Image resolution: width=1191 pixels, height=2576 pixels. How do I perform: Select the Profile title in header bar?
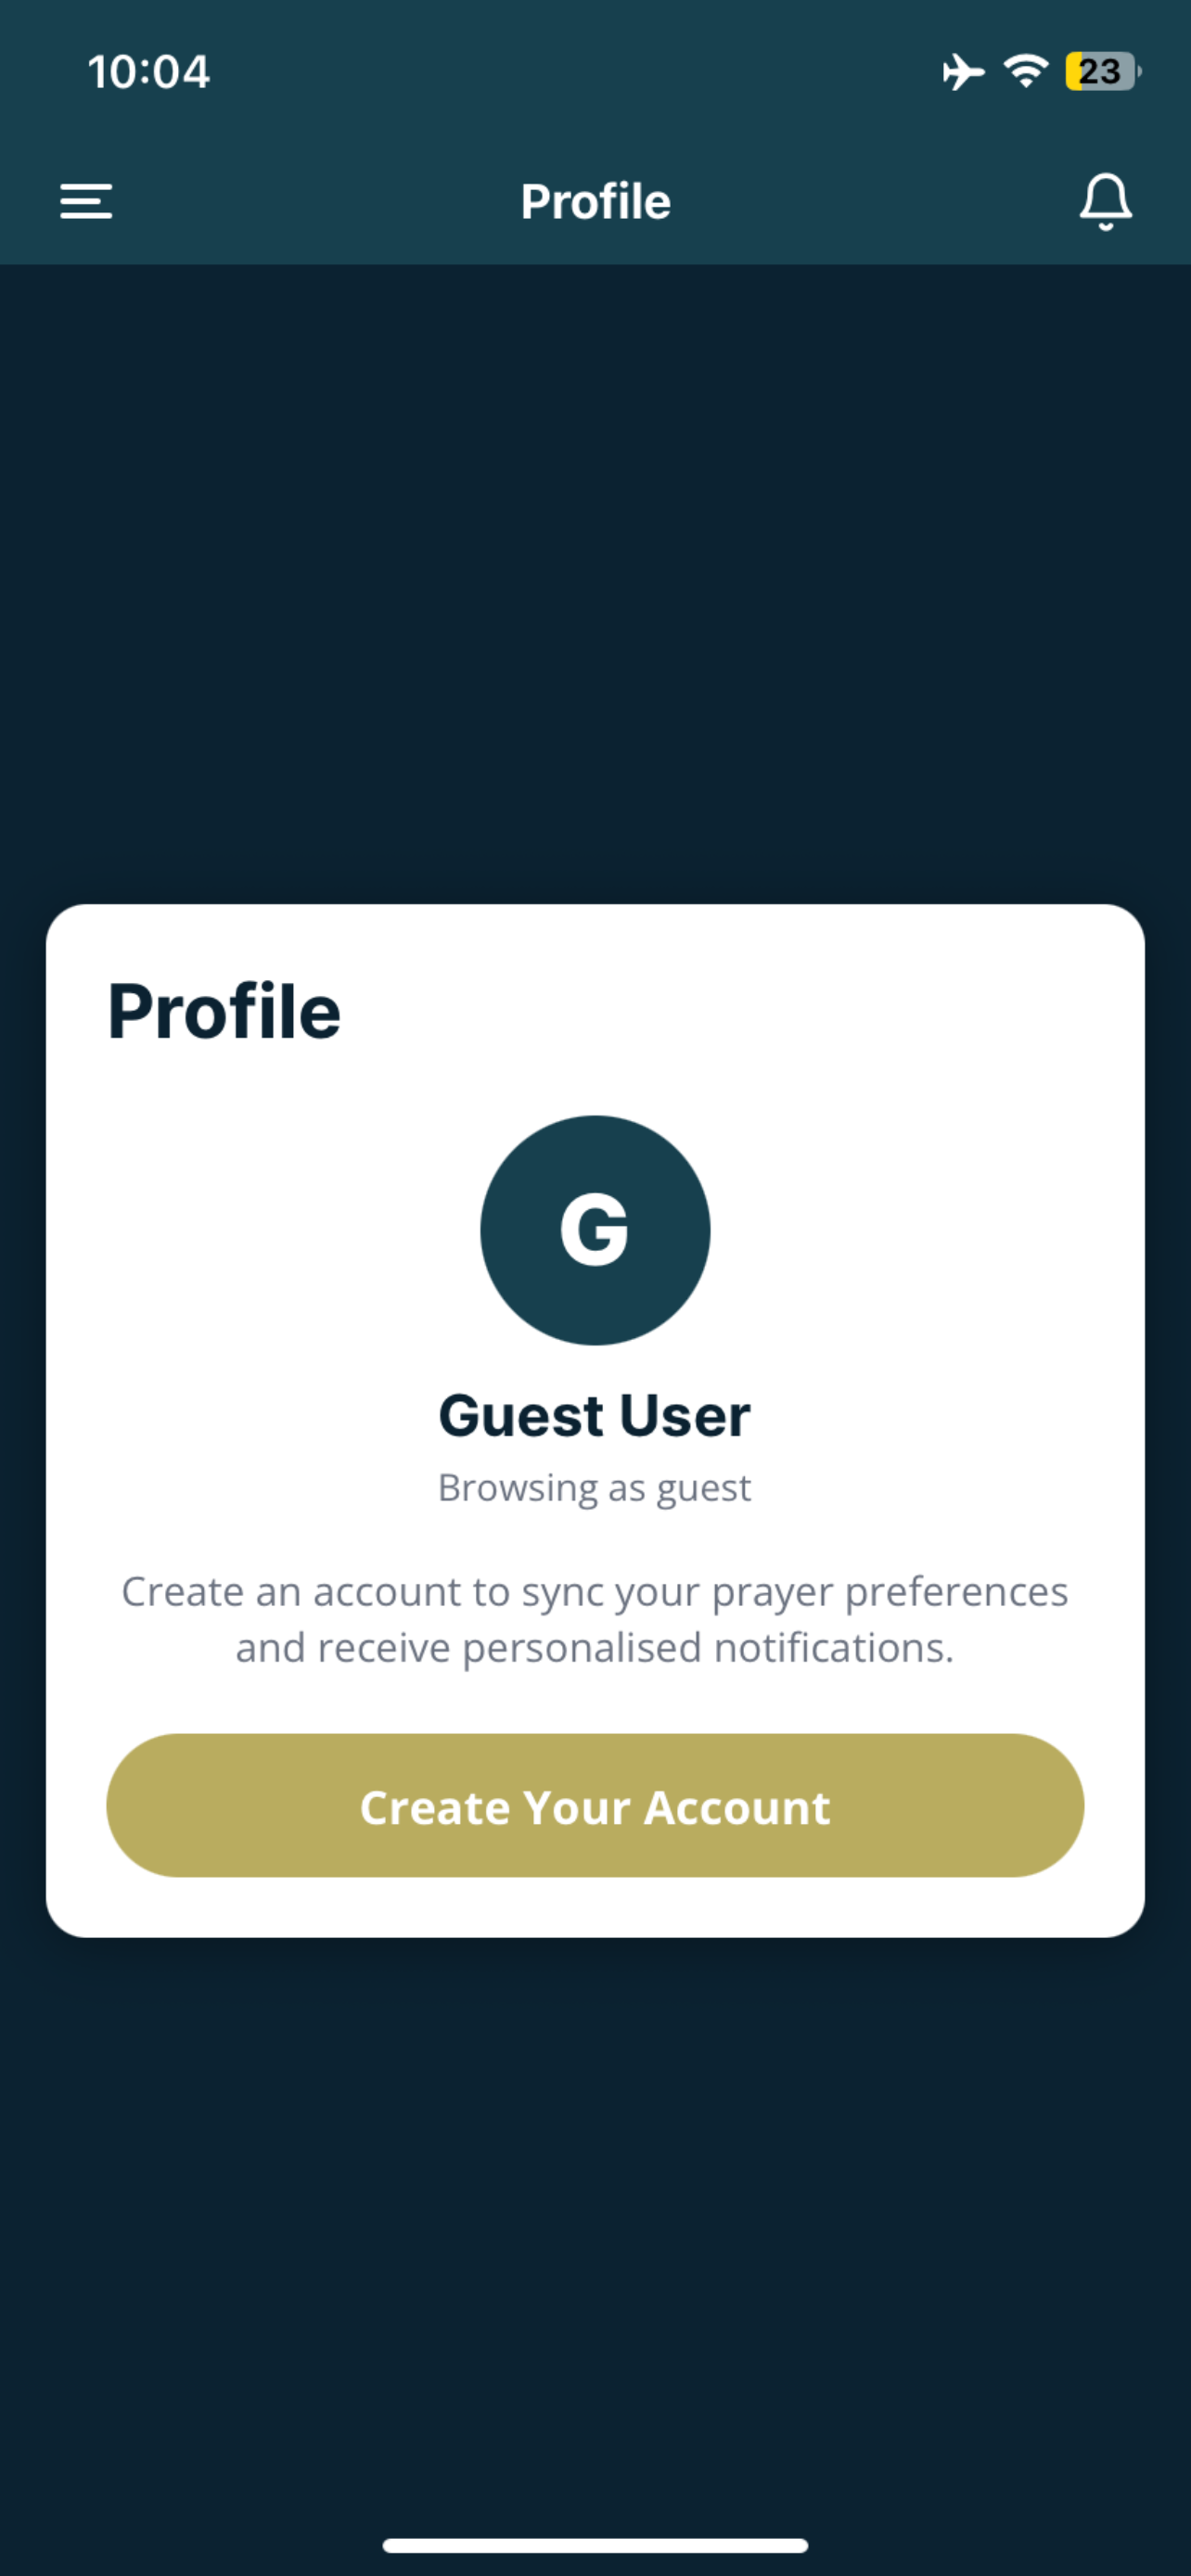pos(595,202)
